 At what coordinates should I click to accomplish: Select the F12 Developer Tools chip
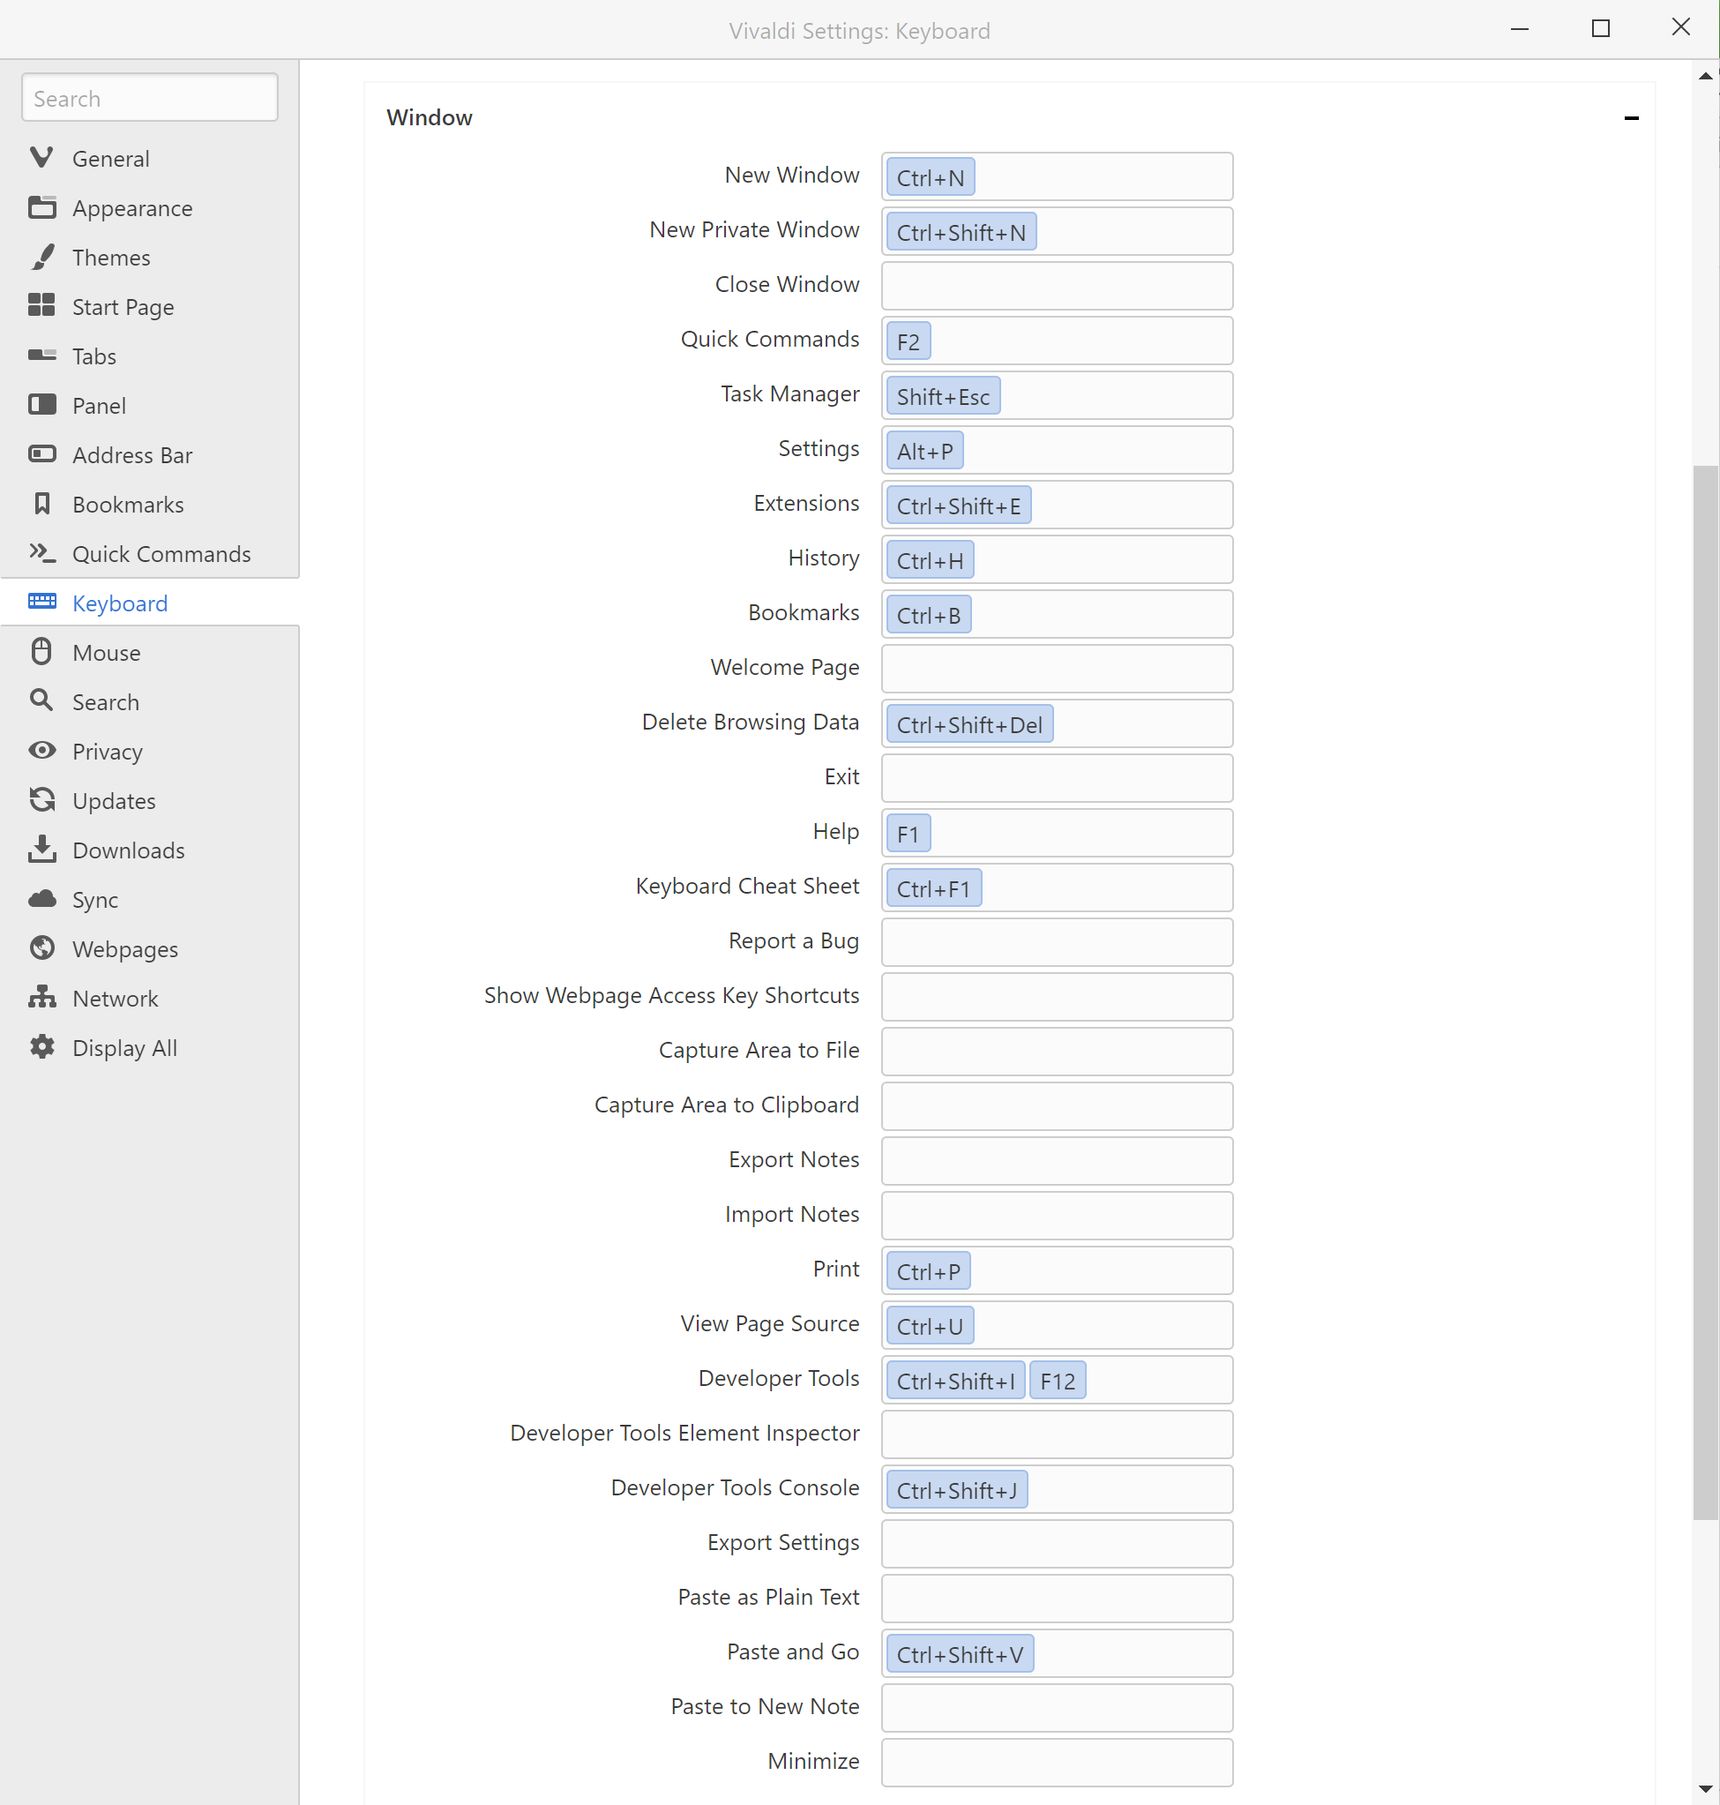[x=1058, y=1381]
